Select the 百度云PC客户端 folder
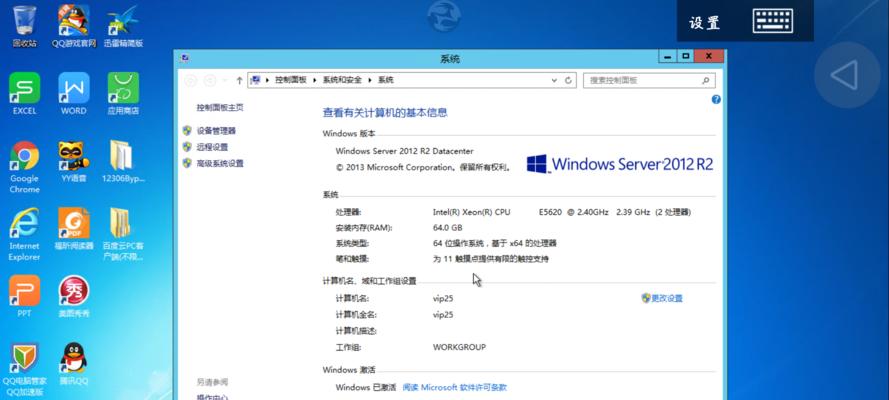Screen dimensions: 889x400 (x=123, y=234)
